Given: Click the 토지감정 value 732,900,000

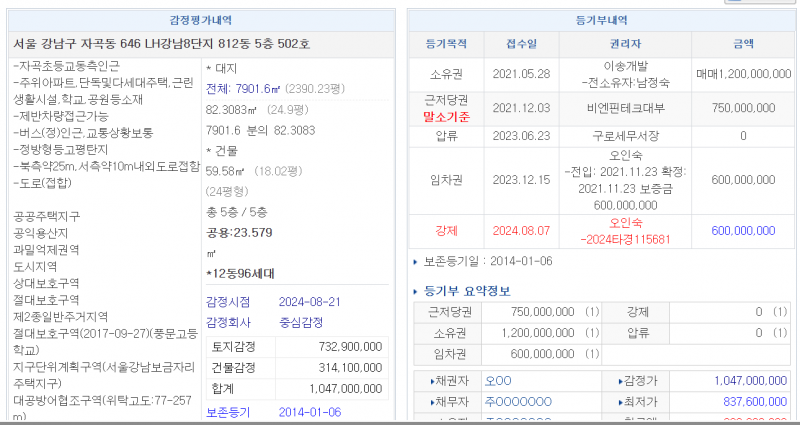Looking at the screenshot, I should click(x=347, y=346).
